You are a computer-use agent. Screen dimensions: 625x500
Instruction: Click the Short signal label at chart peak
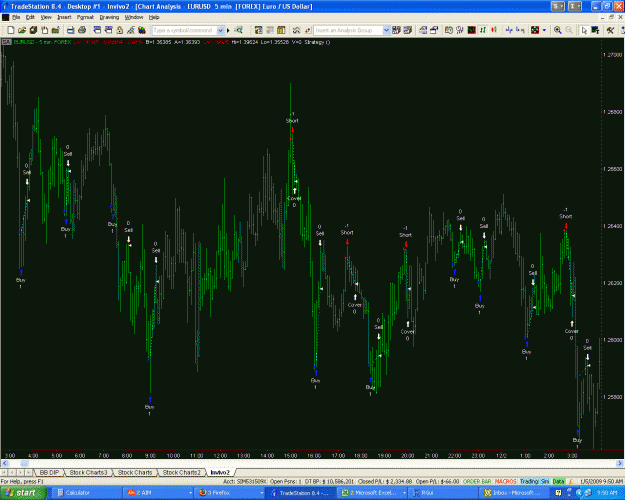click(x=292, y=120)
